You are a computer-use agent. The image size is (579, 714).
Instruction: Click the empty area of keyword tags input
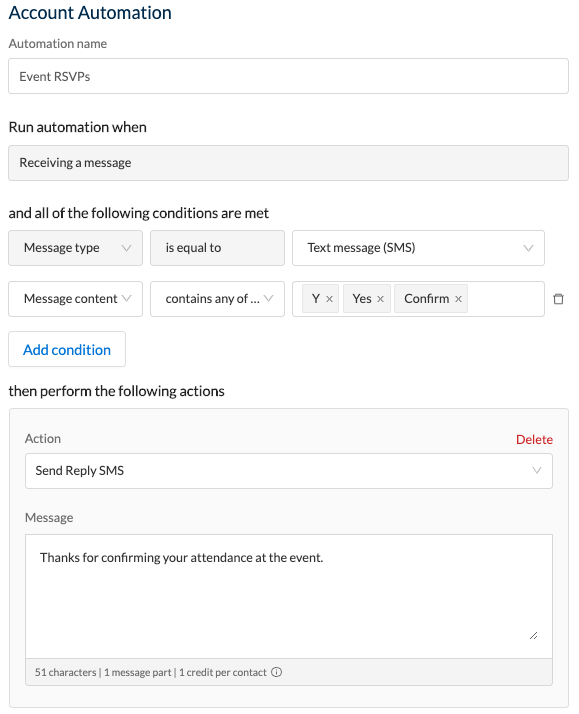tap(505, 299)
